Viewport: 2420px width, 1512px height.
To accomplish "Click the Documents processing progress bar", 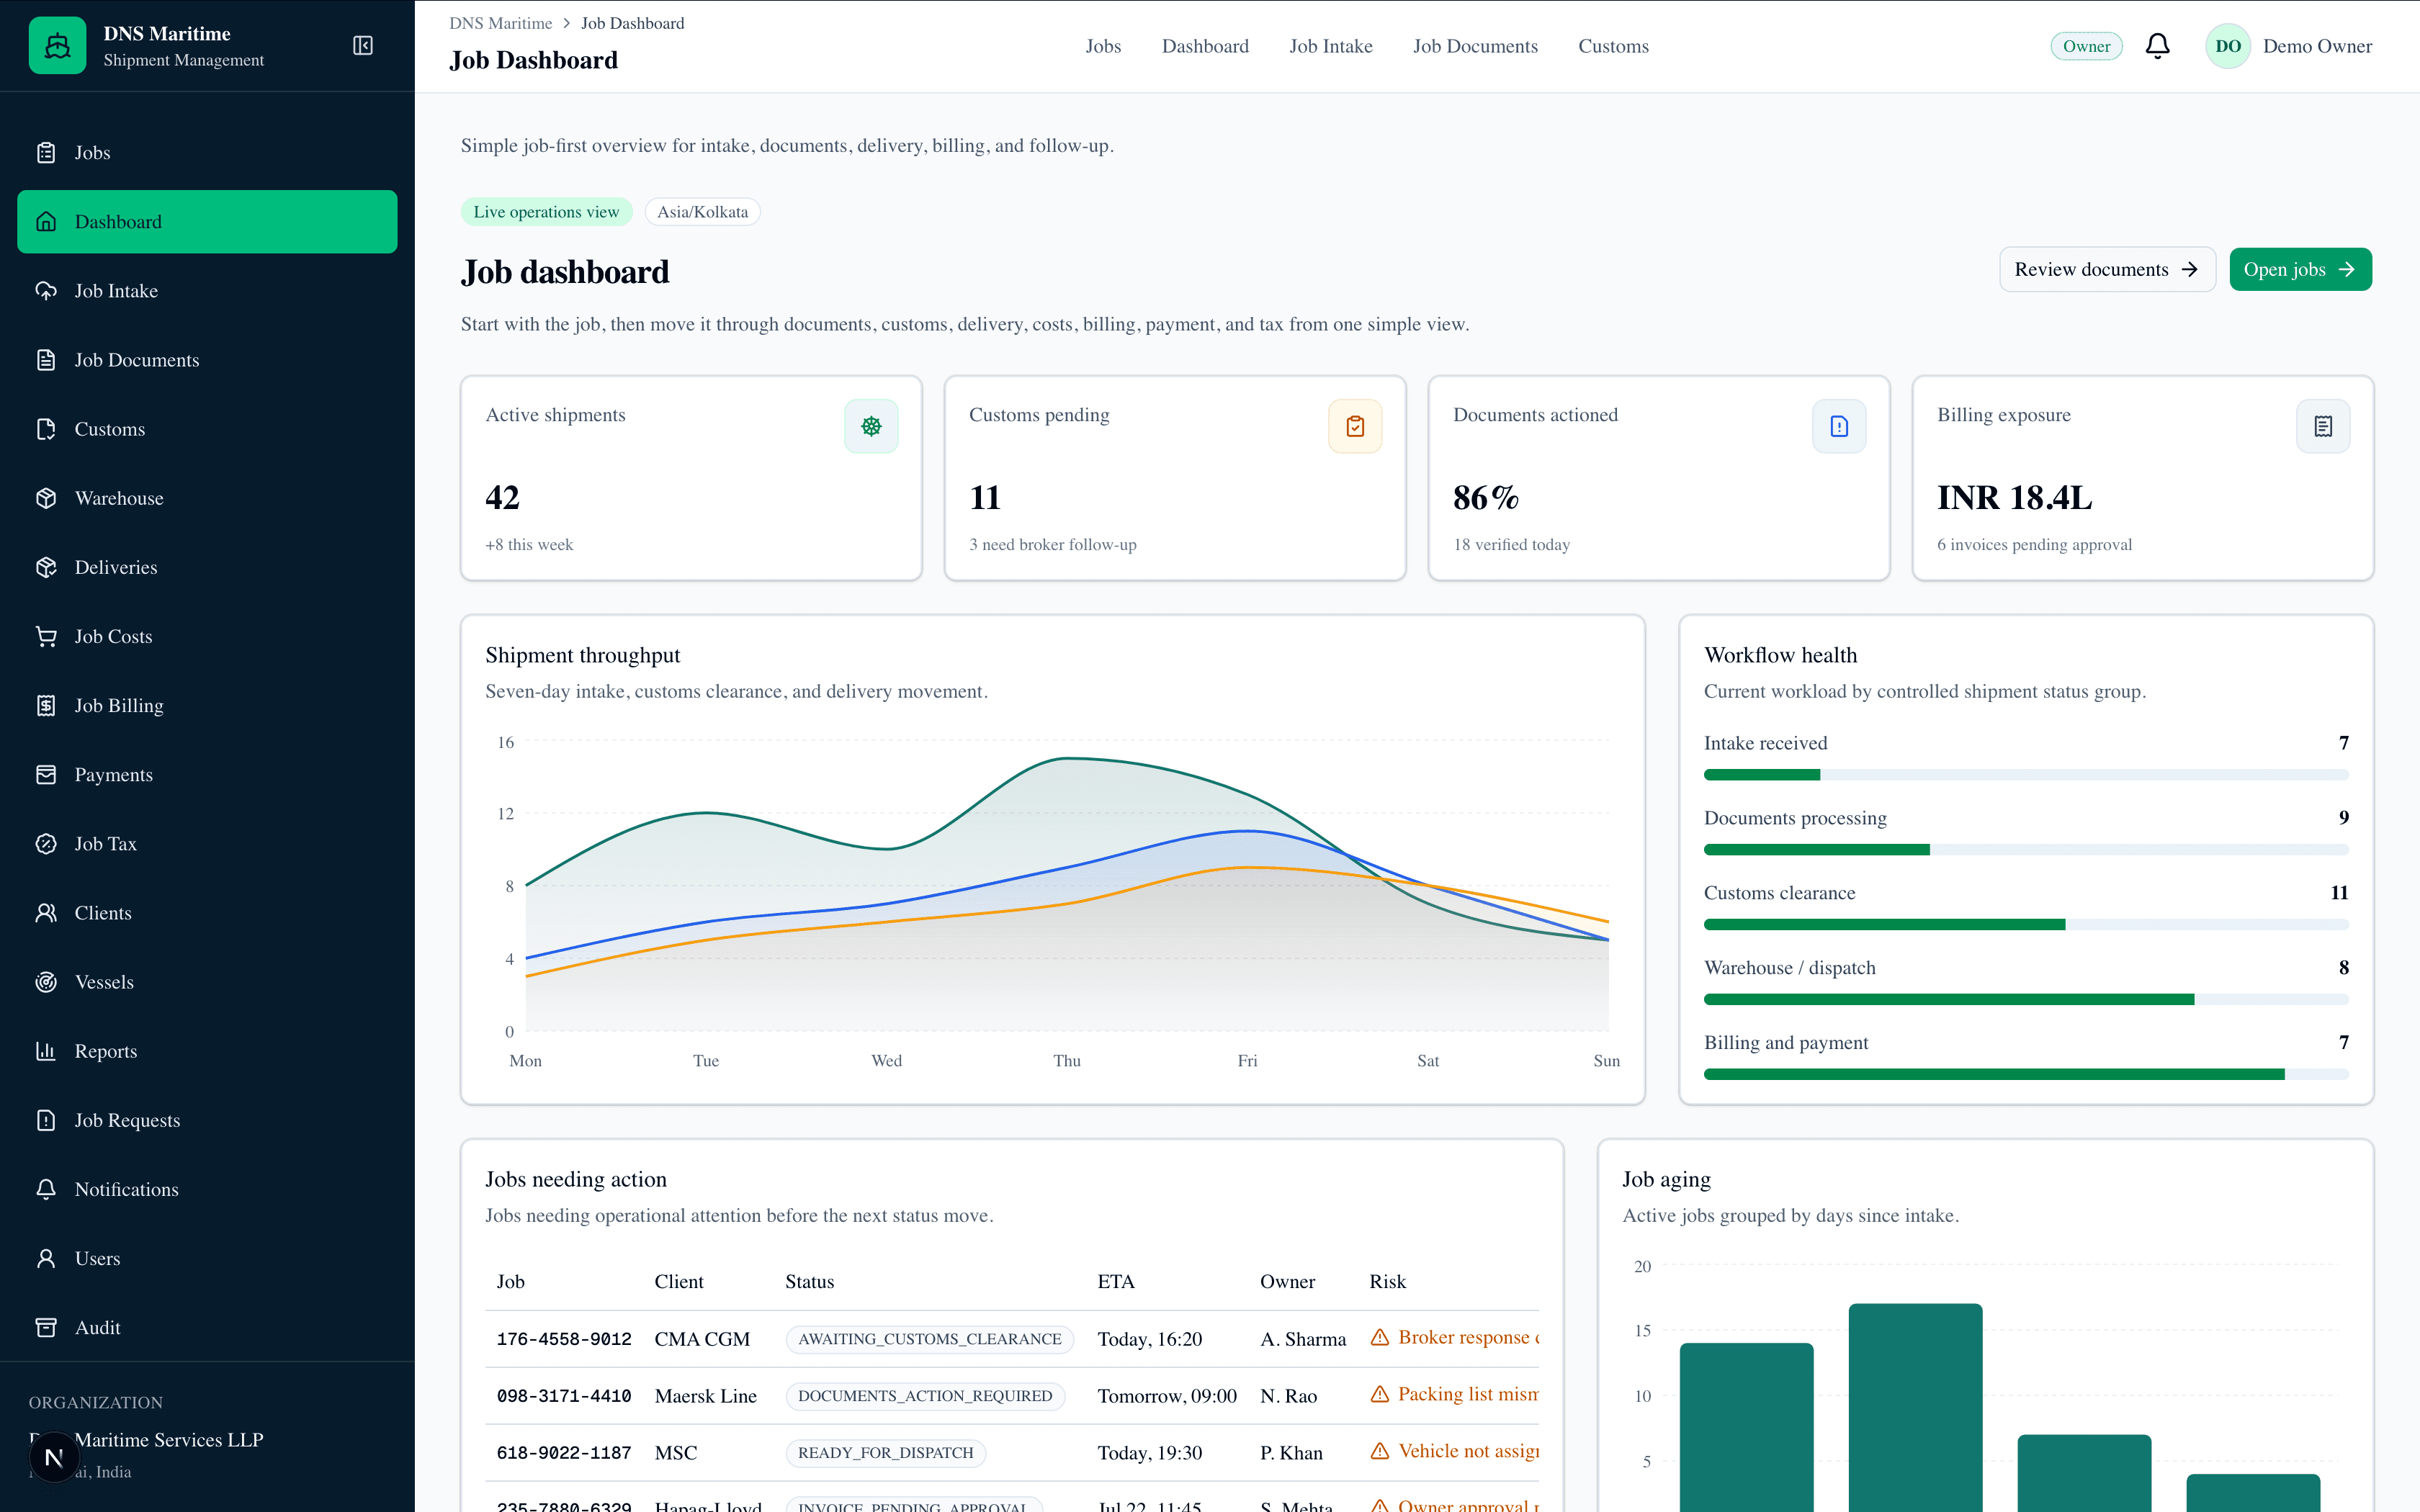I will click(2026, 850).
